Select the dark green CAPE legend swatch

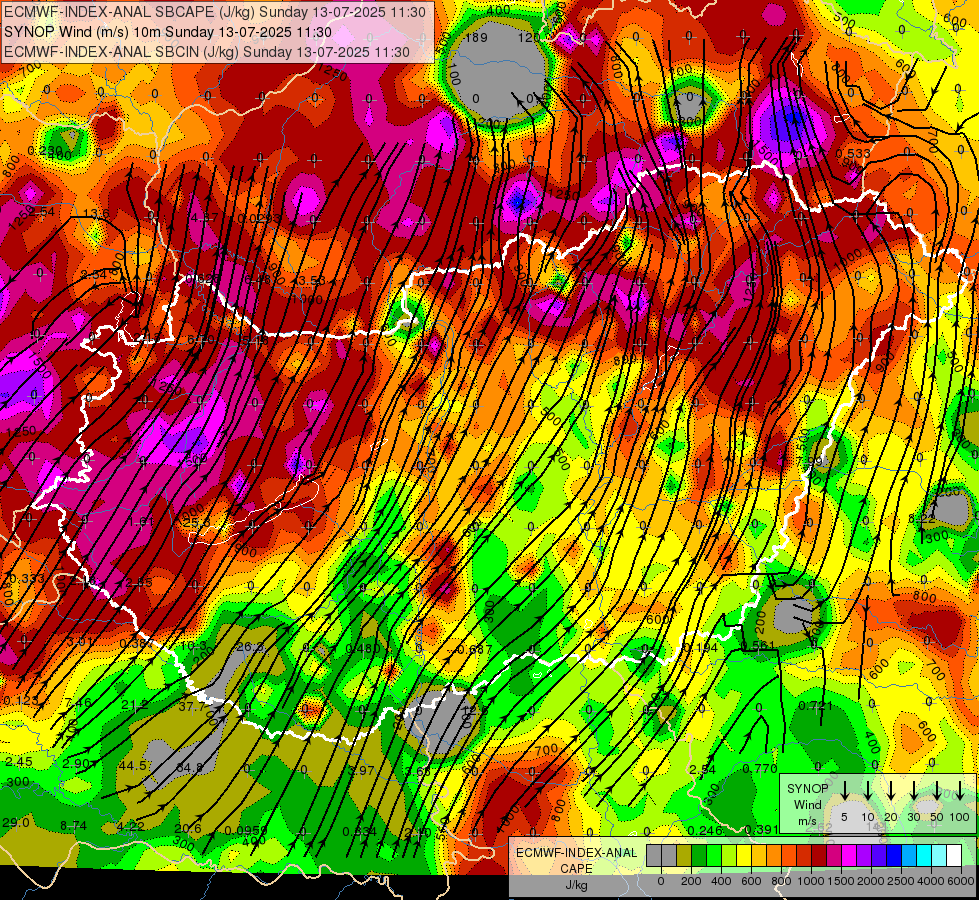click(699, 855)
